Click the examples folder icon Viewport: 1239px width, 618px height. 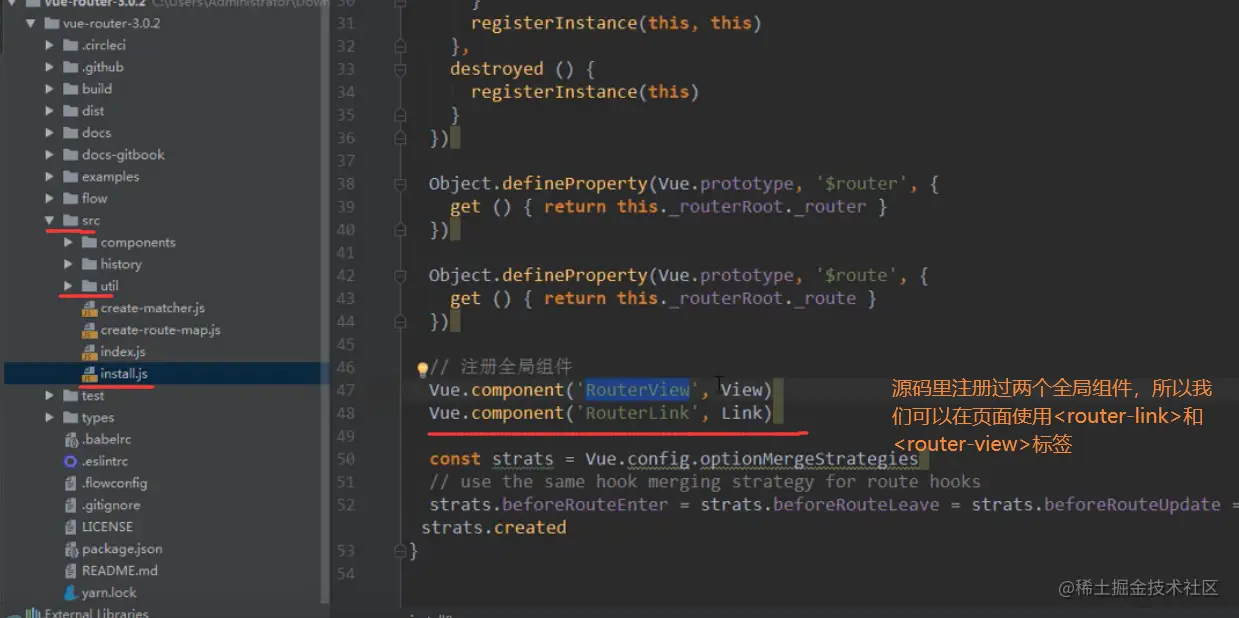pyautogui.click(x=70, y=177)
